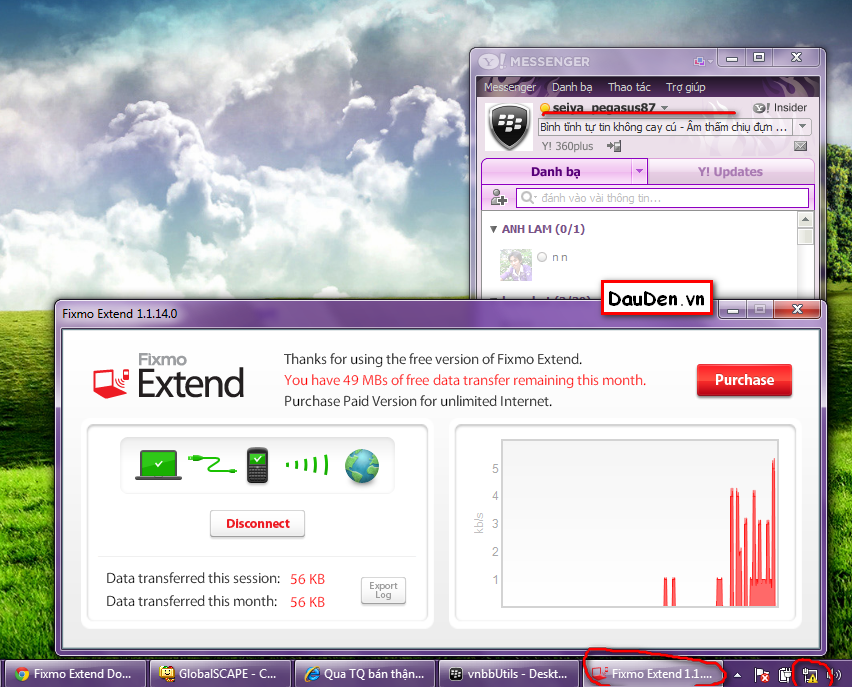Screen dimensions: 852x687
Task: Click the session data value 56 KB
Action: (308, 579)
